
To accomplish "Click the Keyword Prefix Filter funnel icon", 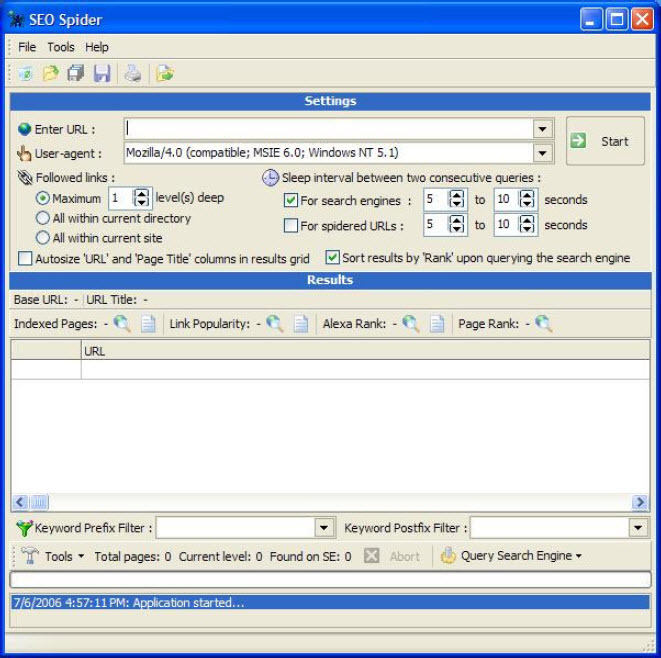I will 24,528.
